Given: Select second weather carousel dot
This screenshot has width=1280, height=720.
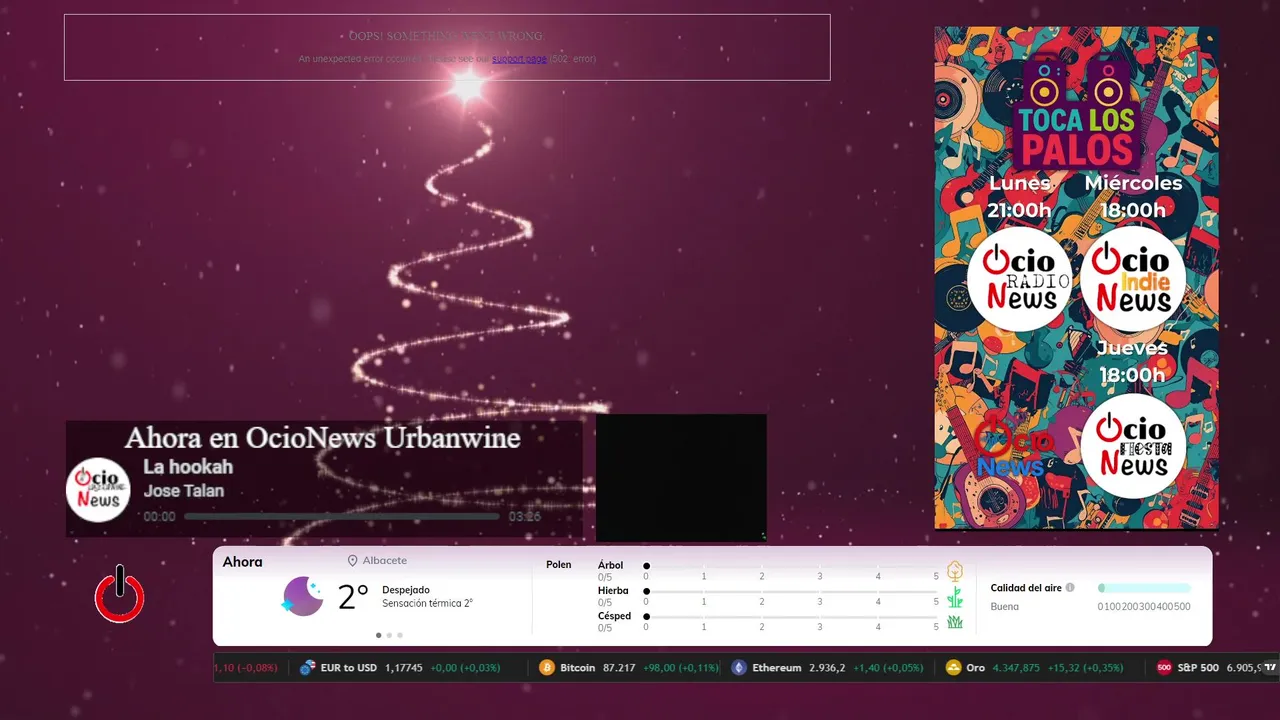Looking at the screenshot, I should pyautogui.click(x=389, y=635).
